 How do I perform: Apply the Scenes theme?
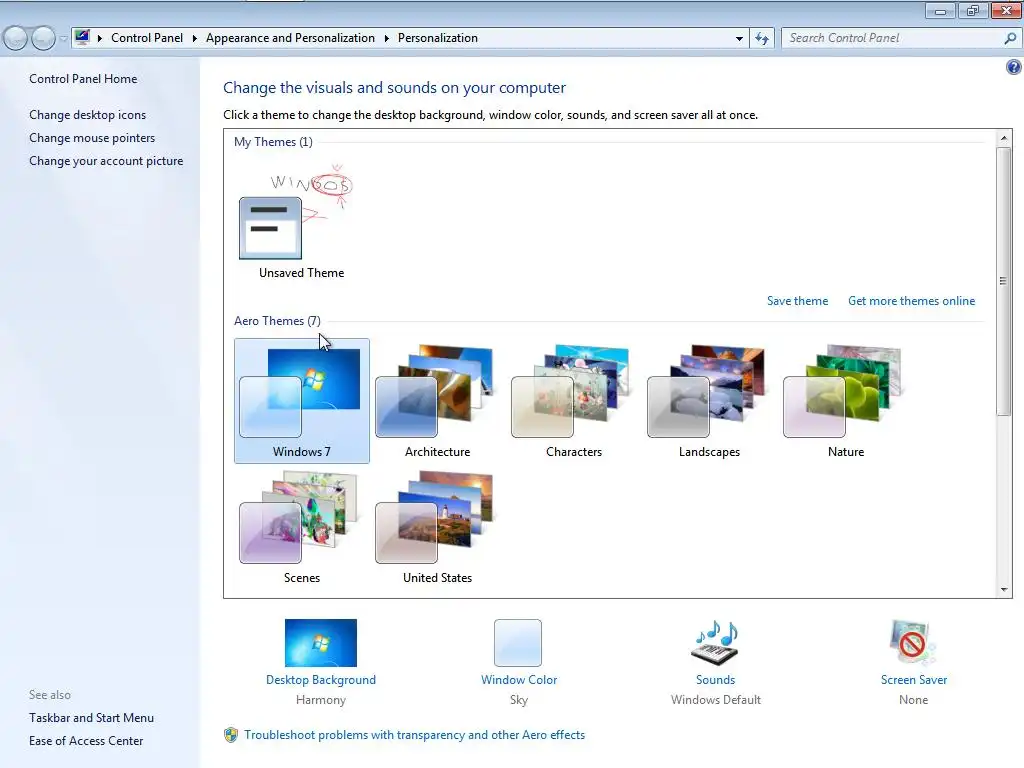pyautogui.click(x=302, y=527)
